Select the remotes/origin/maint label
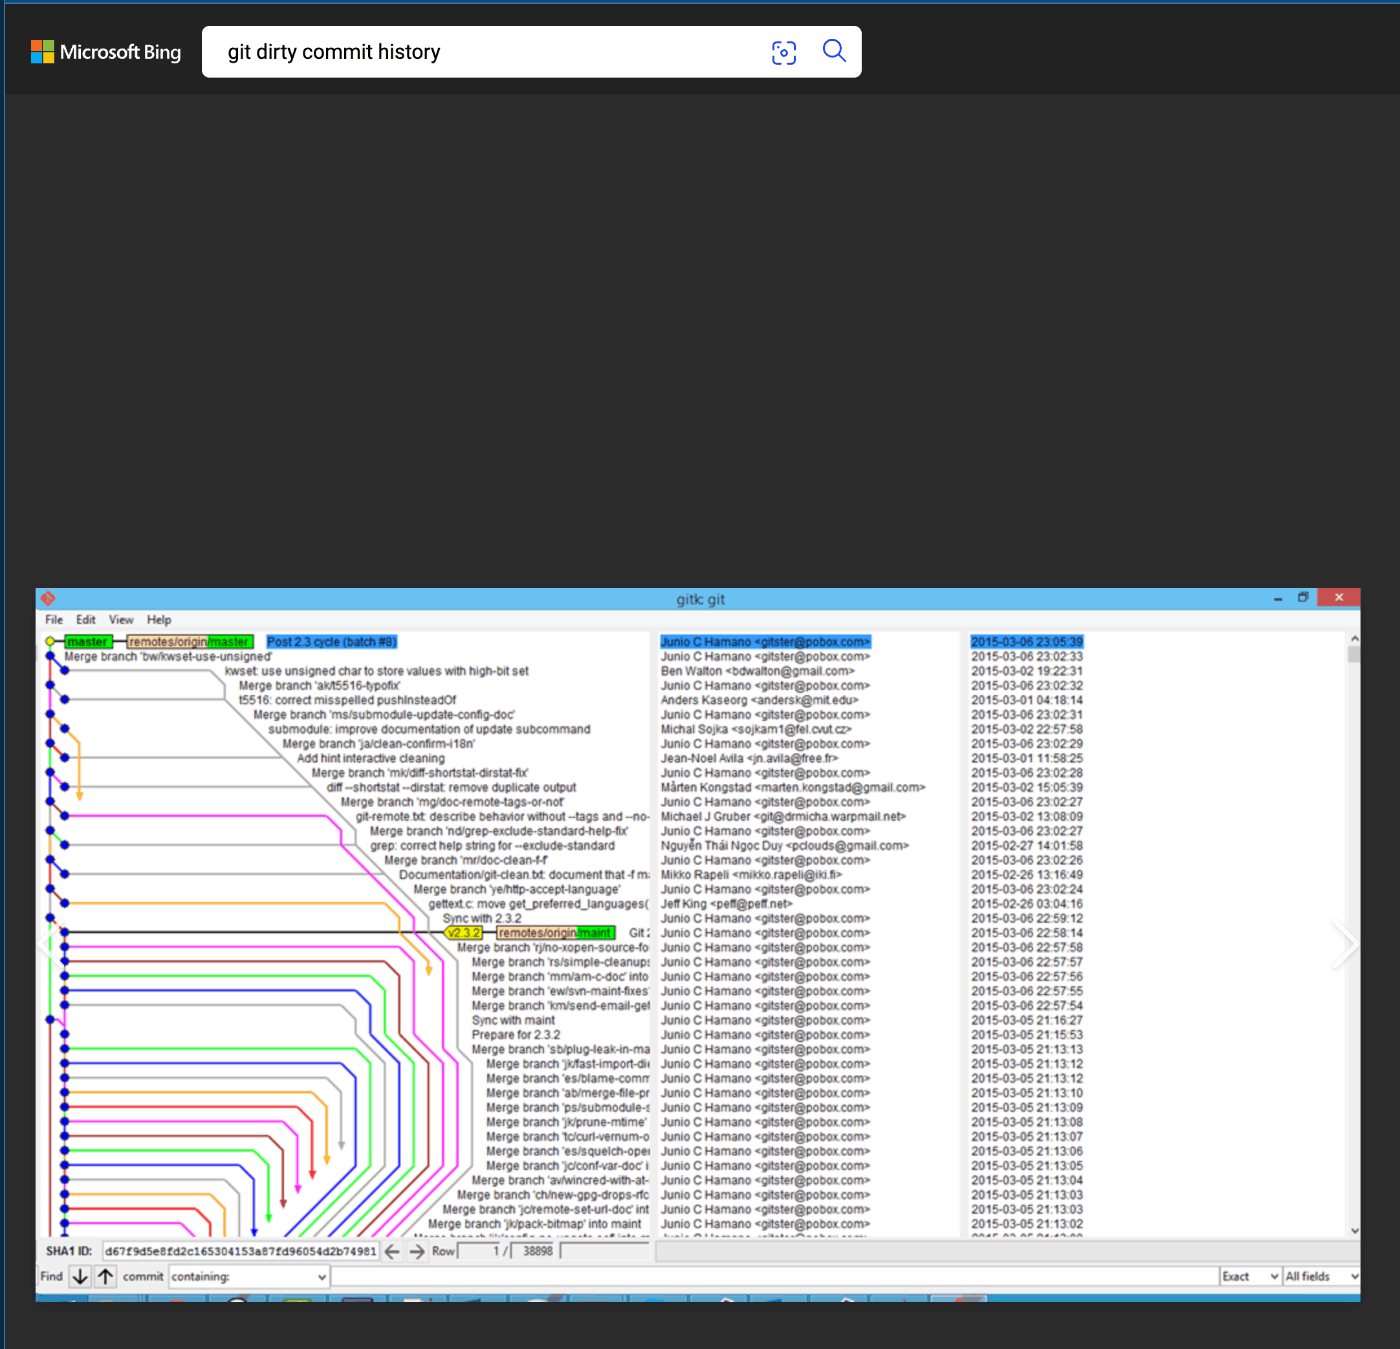The width and height of the screenshot is (1400, 1349). click(x=555, y=933)
